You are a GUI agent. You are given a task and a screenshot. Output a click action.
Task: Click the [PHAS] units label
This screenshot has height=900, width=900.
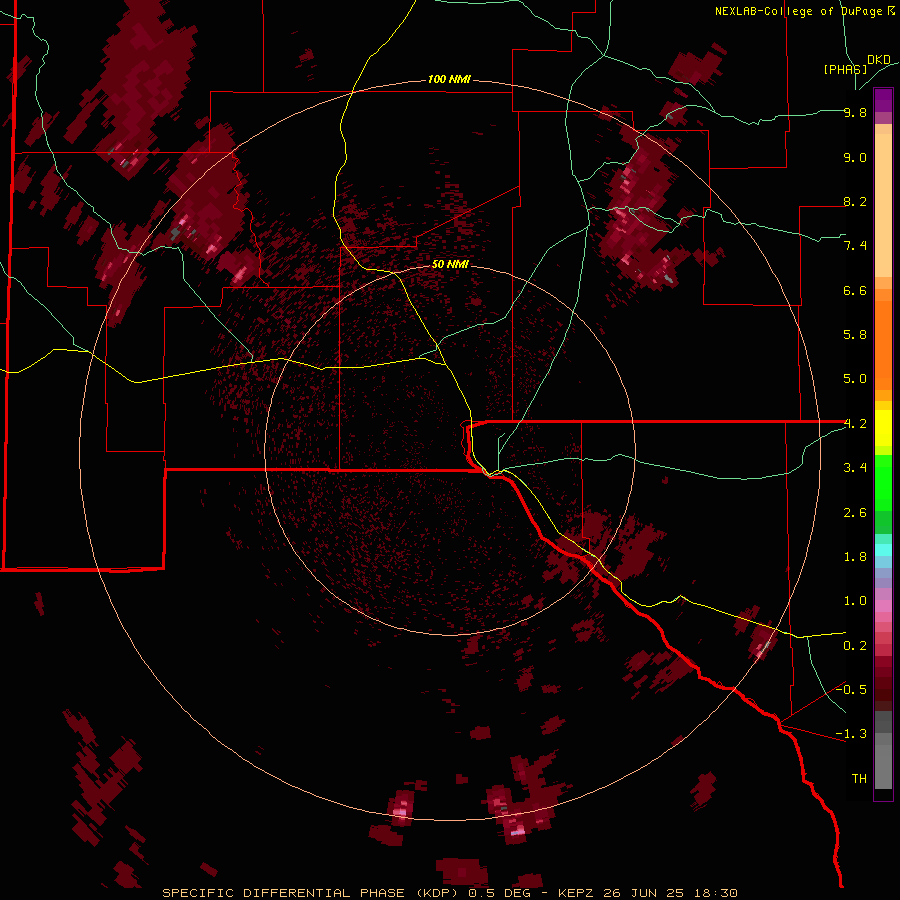(x=845, y=69)
